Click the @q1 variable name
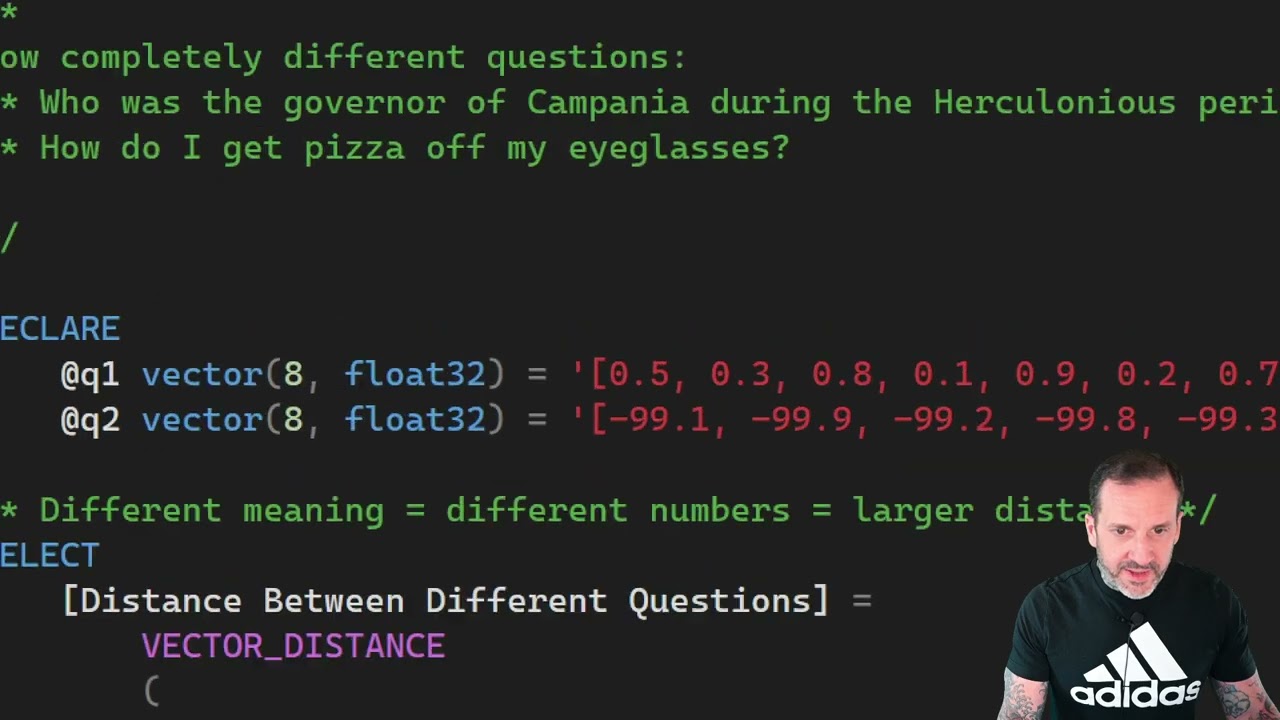This screenshot has height=720, width=1280. pos(90,374)
